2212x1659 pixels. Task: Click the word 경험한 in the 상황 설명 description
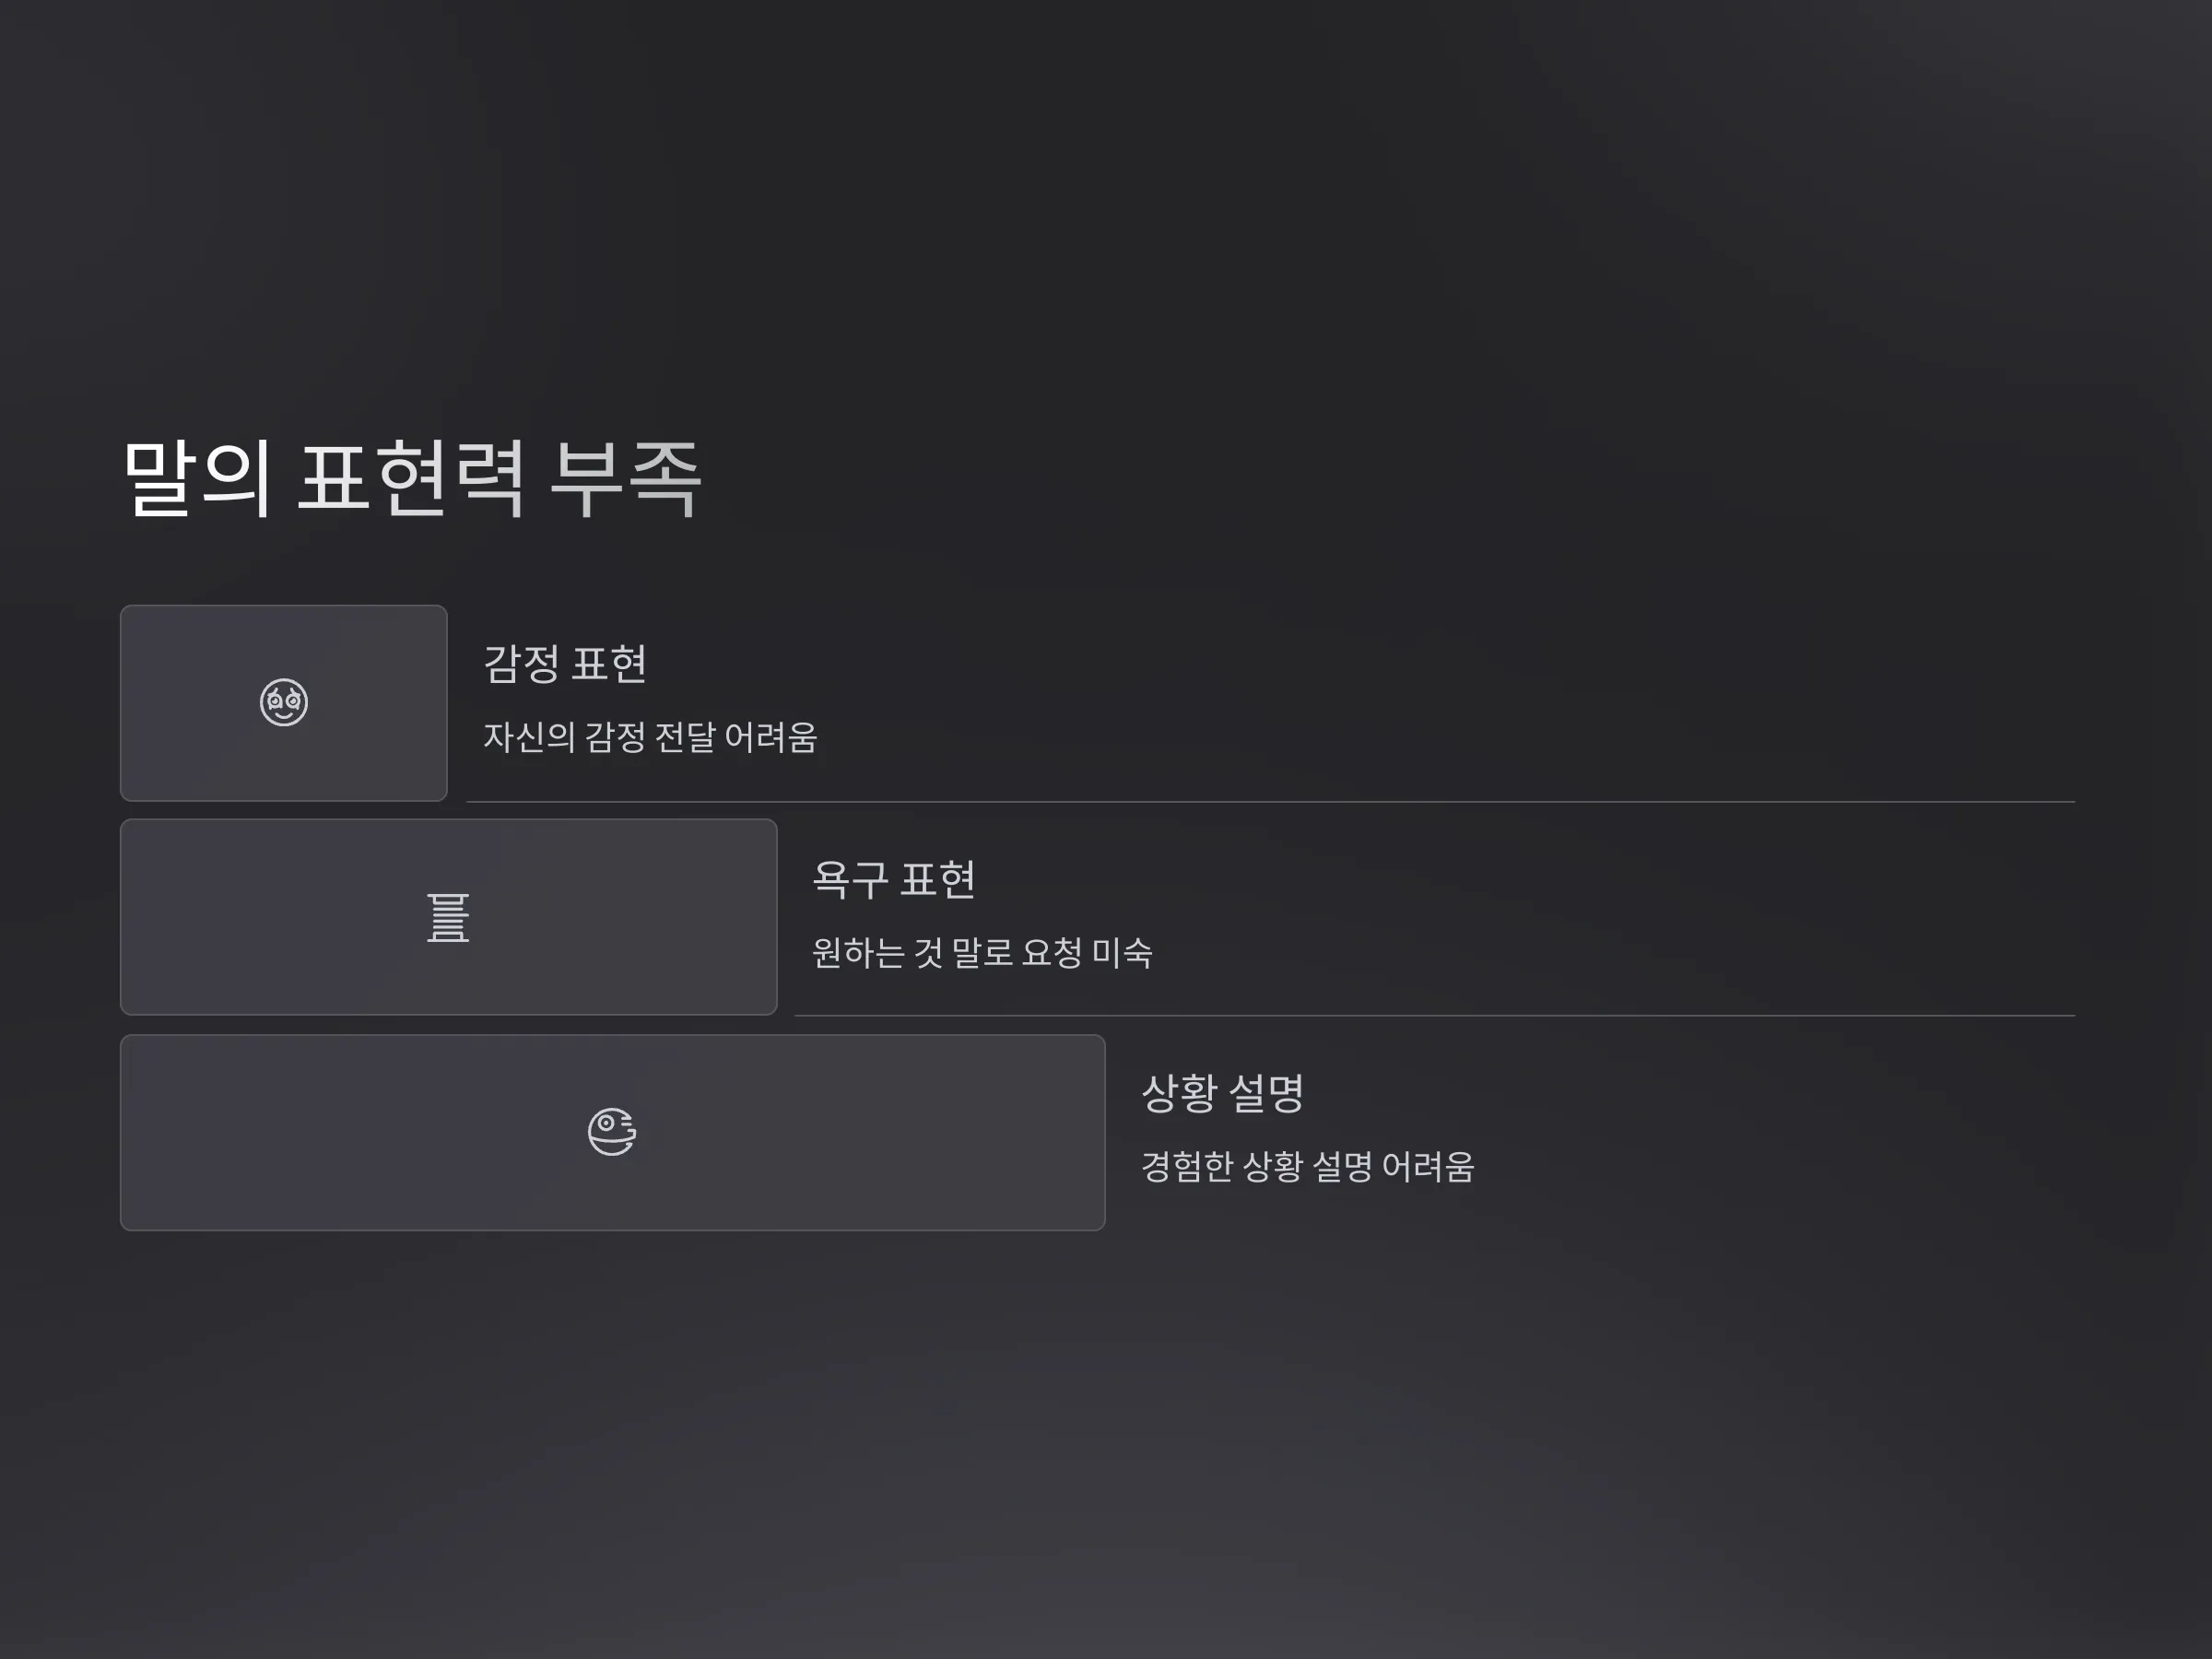tap(1187, 1166)
